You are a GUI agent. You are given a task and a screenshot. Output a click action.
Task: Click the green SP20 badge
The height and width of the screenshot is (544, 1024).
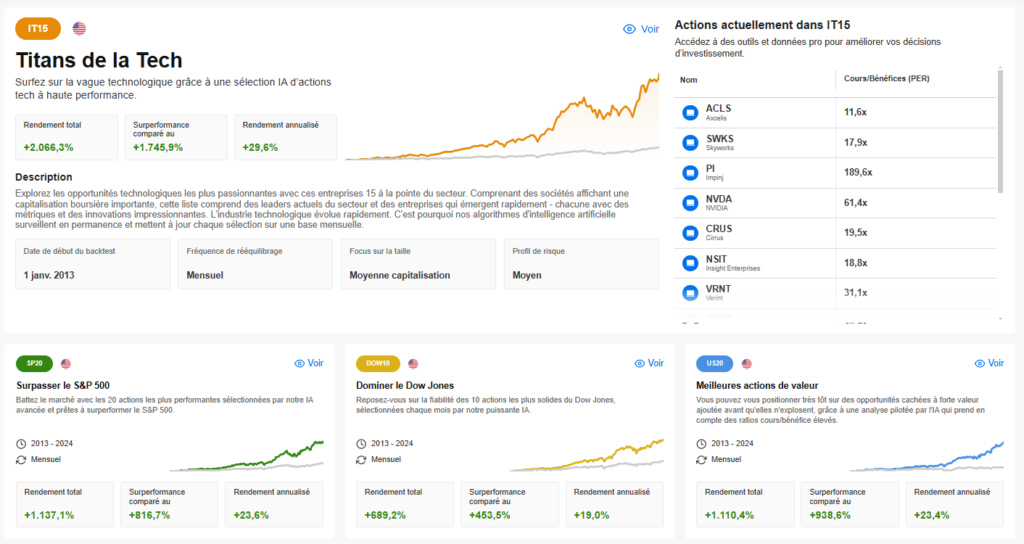(x=34, y=364)
